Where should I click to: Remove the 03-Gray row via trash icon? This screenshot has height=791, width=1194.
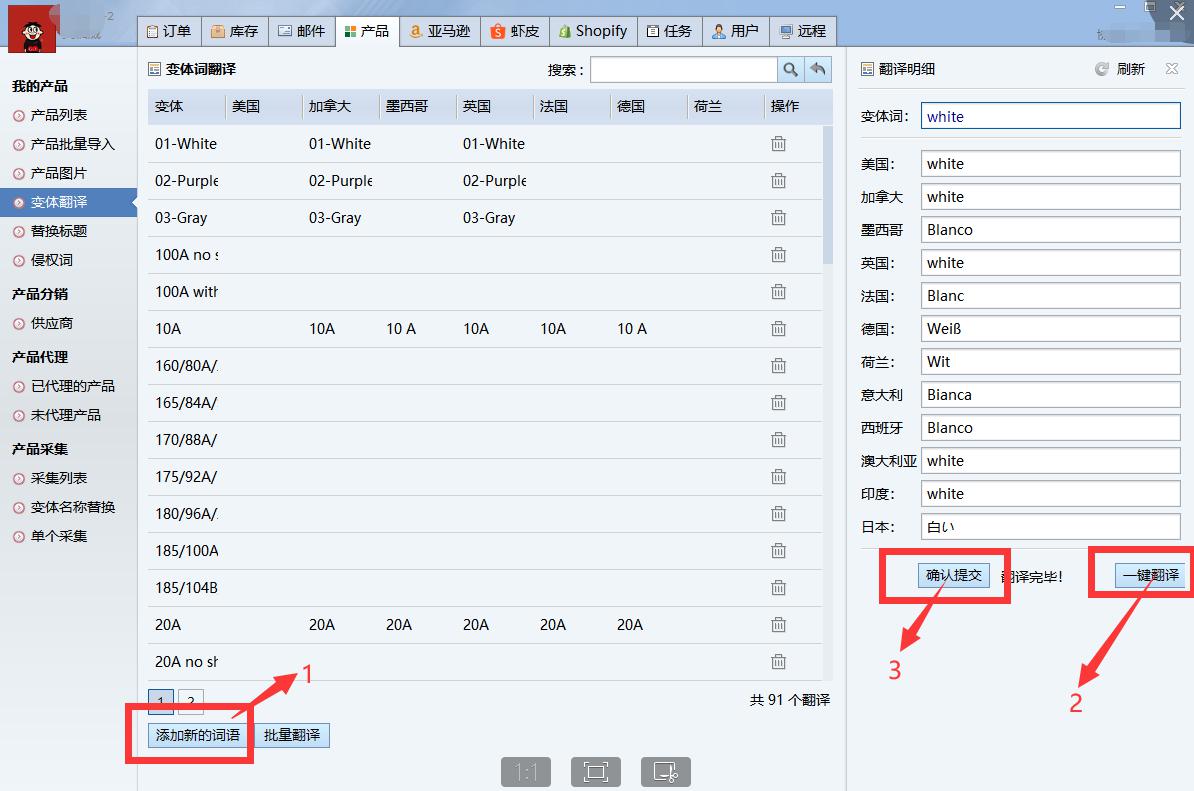click(x=778, y=218)
